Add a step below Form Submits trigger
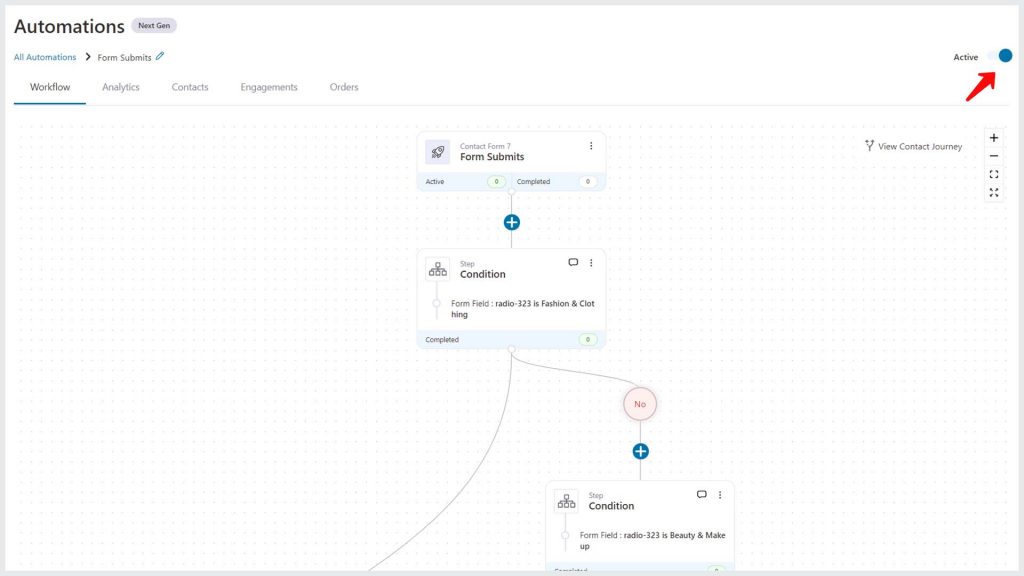Screen dimensions: 1024x576 click(x=511, y=222)
